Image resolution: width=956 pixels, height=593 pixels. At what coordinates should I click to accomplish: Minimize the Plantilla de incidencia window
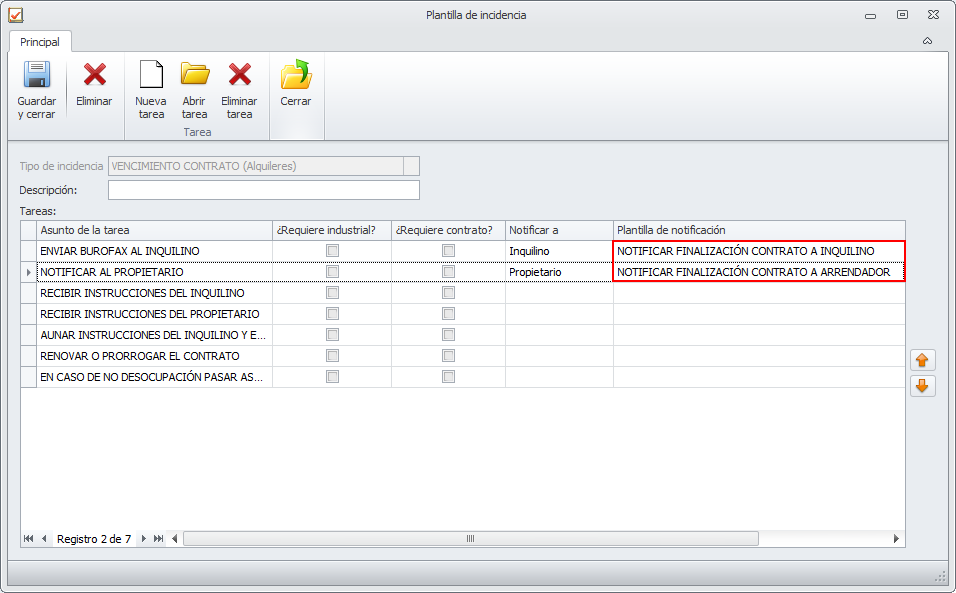(871, 16)
